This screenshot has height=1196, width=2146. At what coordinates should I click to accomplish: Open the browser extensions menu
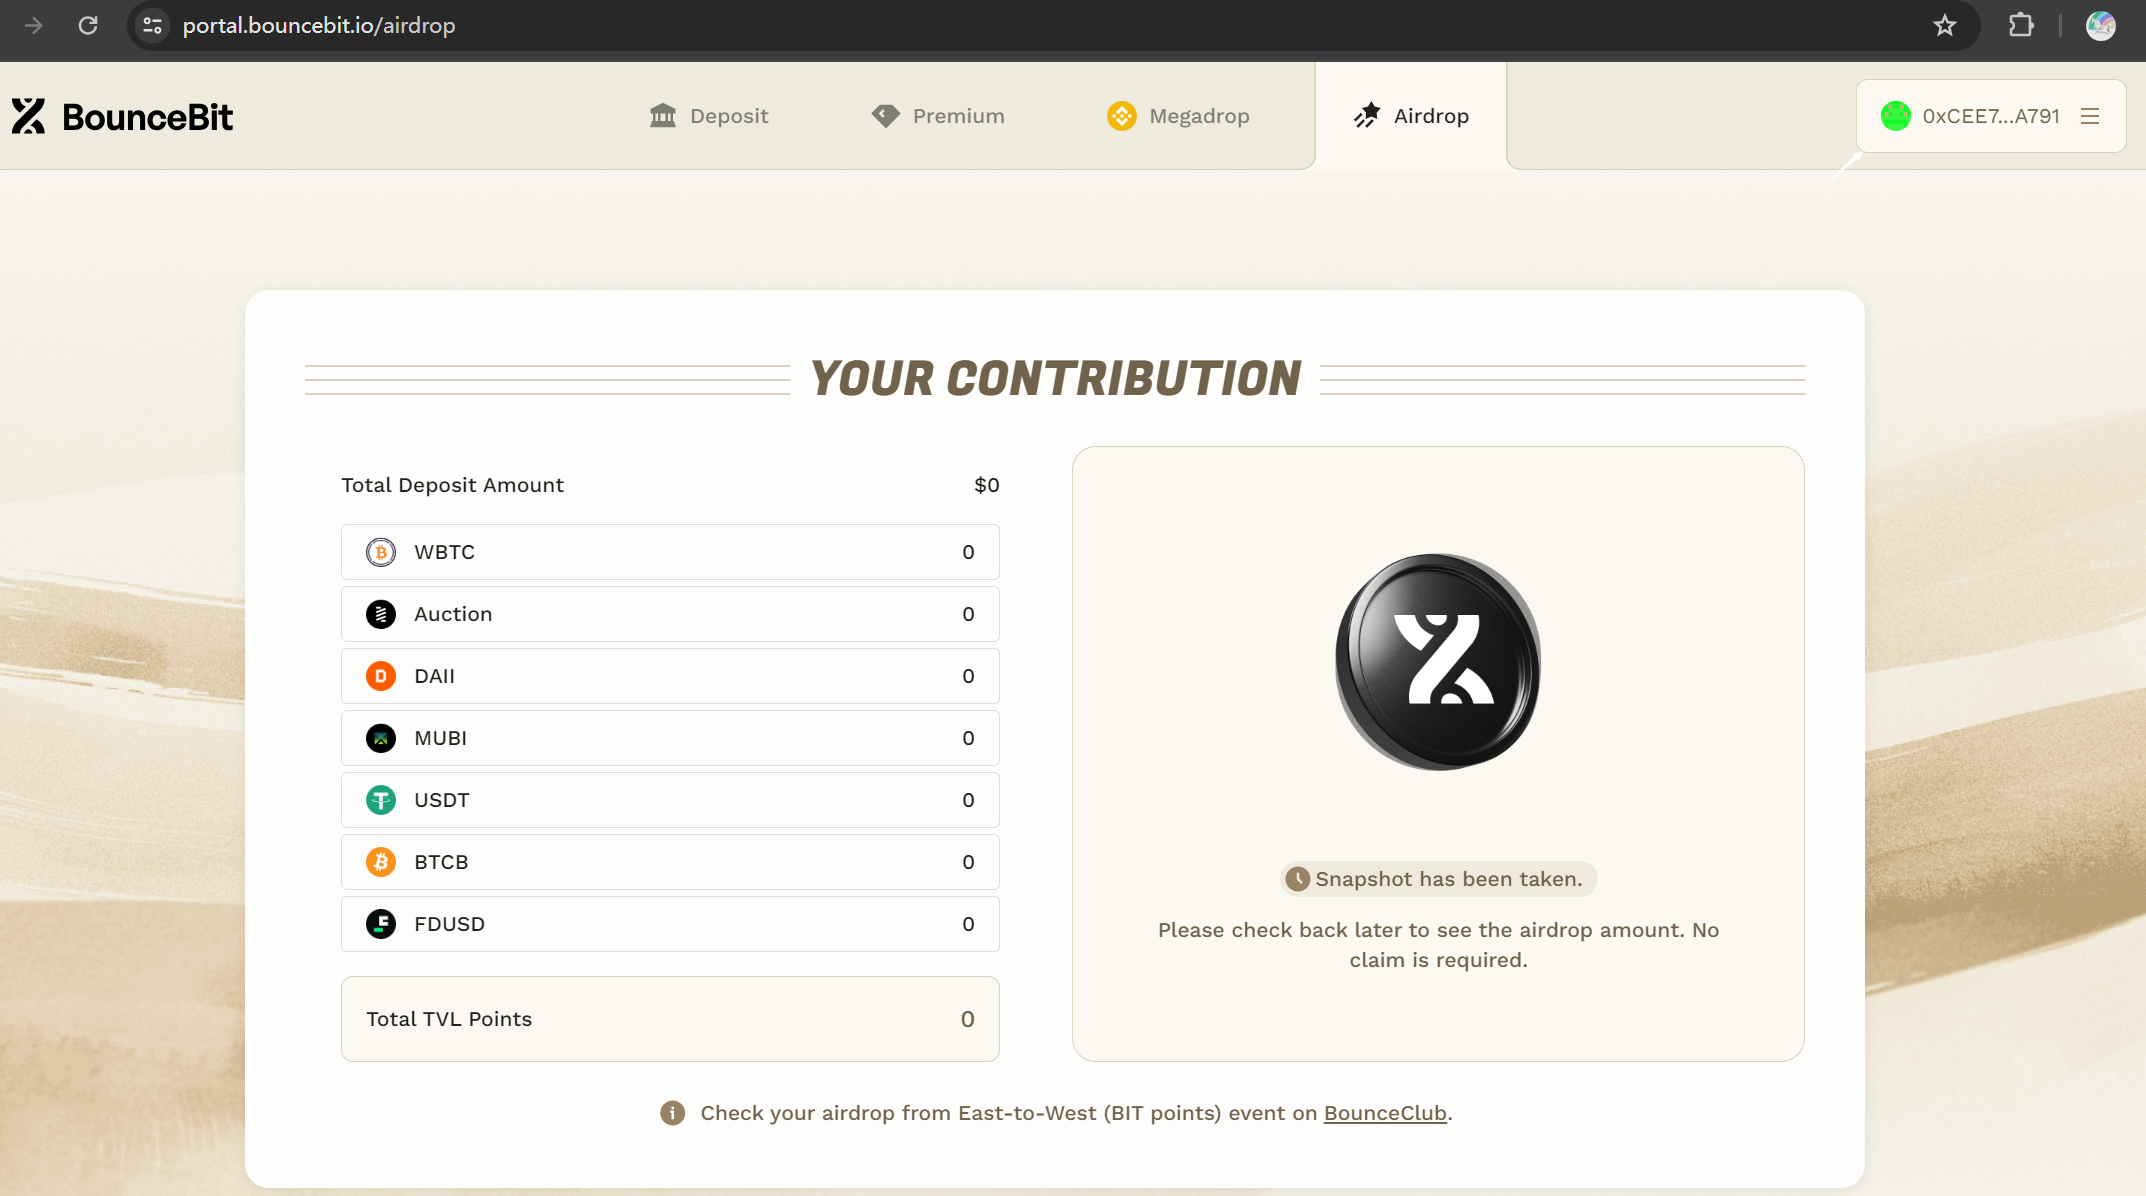coord(2021,25)
